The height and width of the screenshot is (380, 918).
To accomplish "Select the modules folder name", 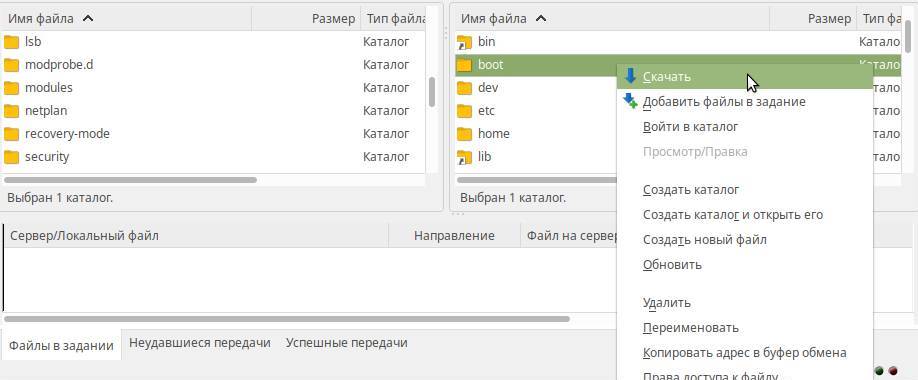I will pyautogui.click(x=49, y=88).
